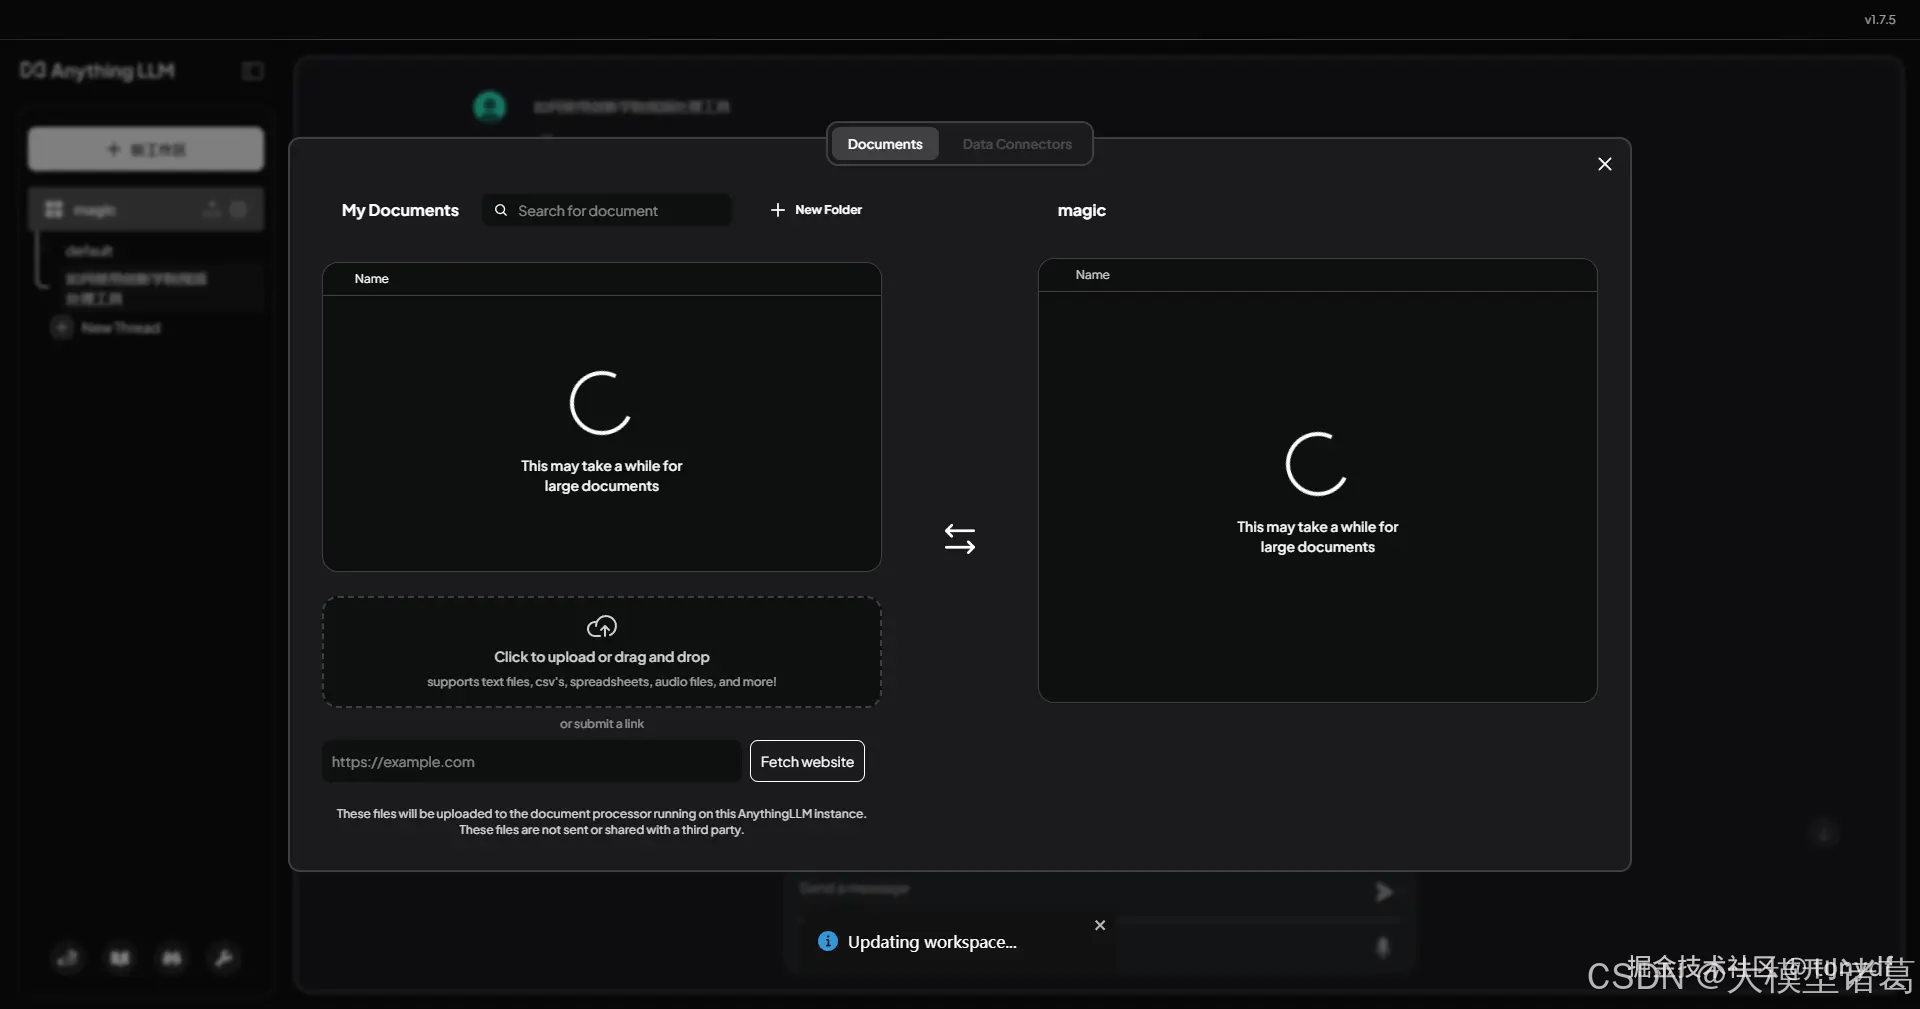1920x1009 pixels.
Task: Dismiss the Updating workspace toast
Action: click(1100, 925)
